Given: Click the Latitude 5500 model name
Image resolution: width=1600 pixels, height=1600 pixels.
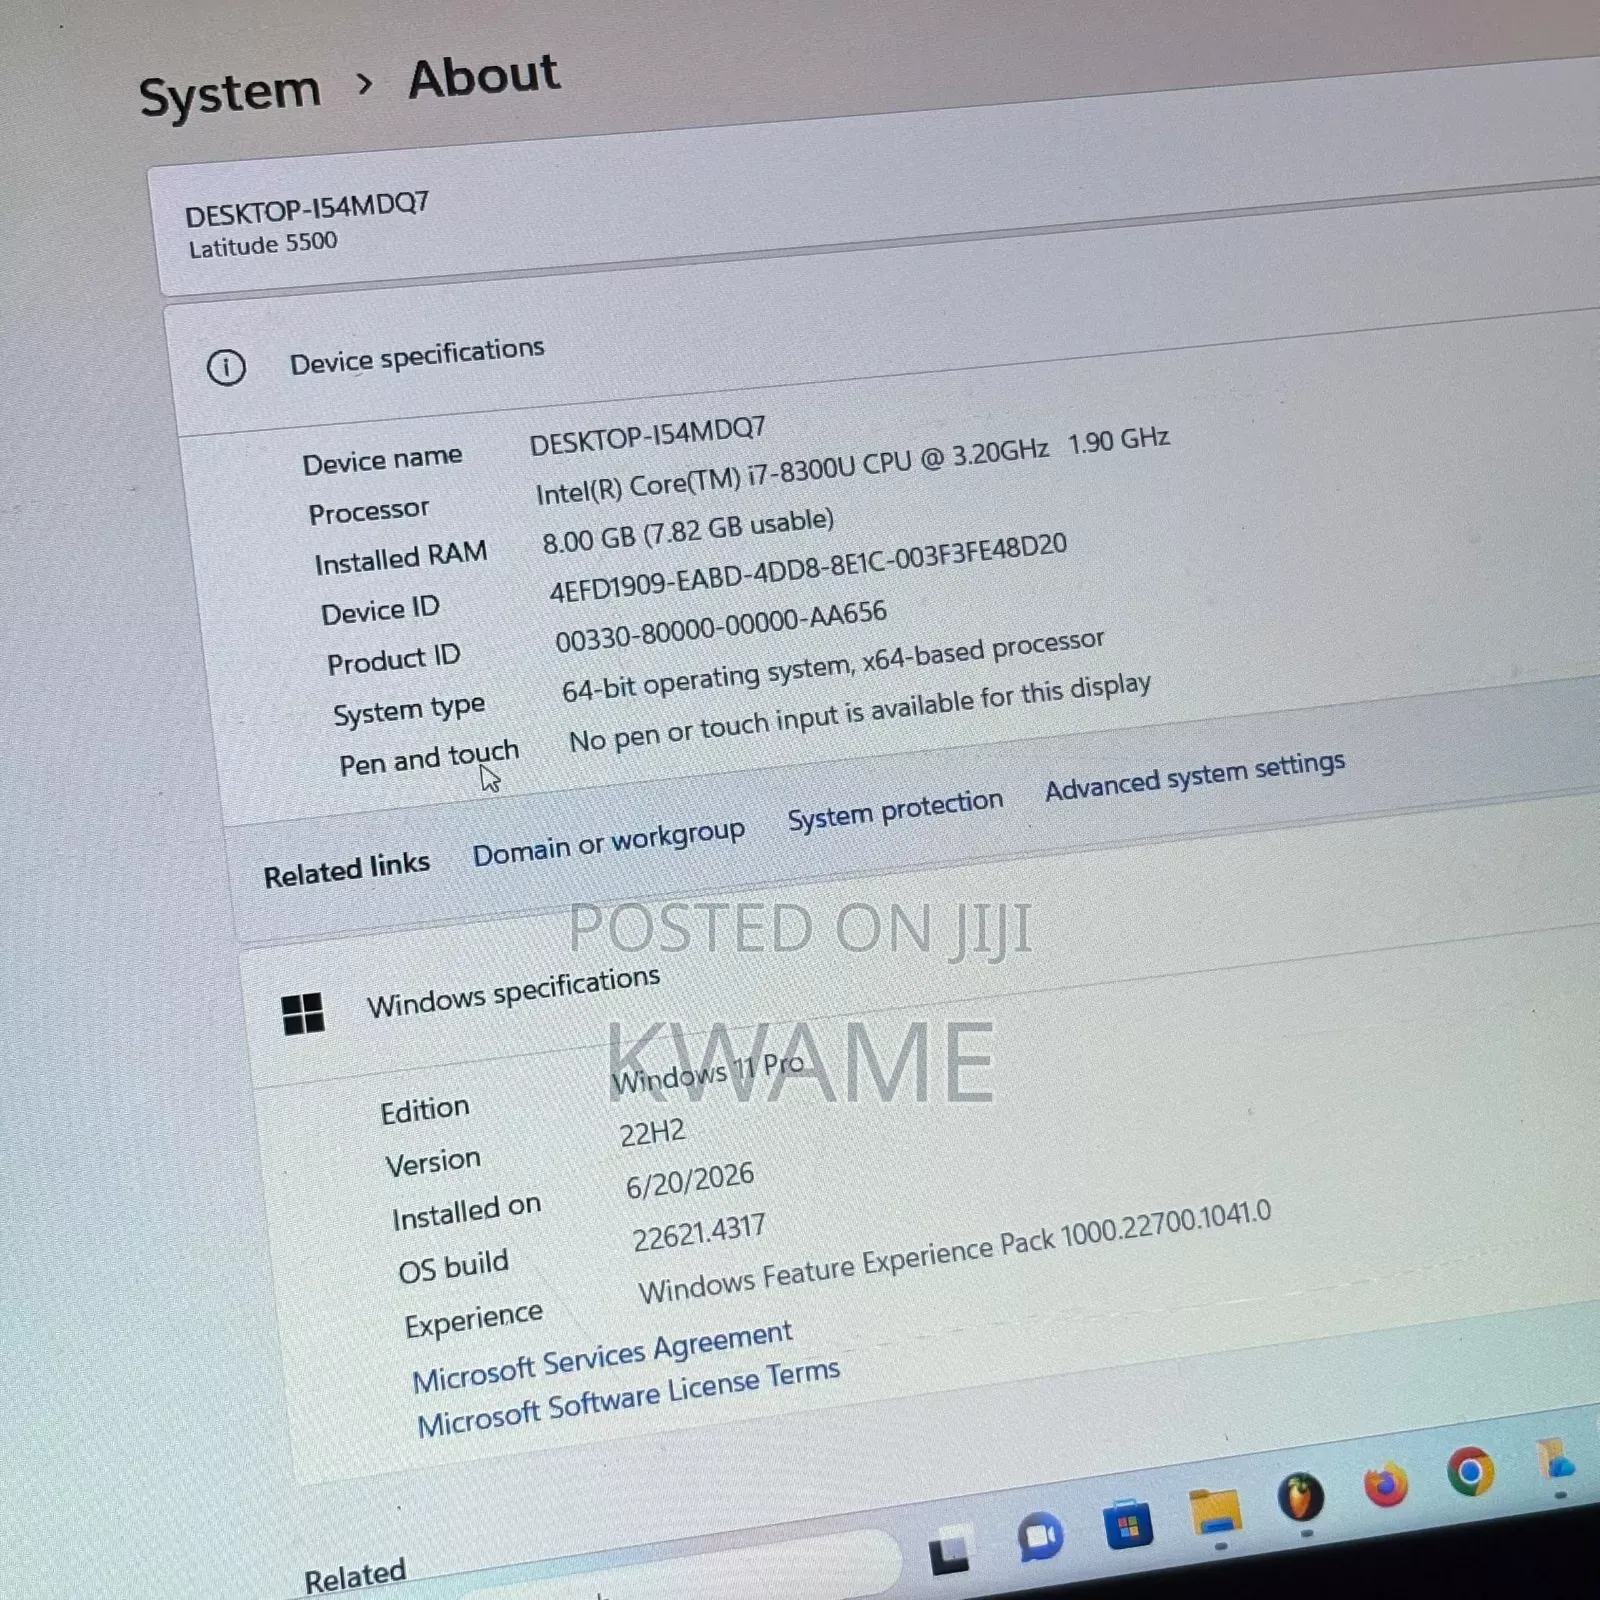Looking at the screenshot, I should 263,245.
